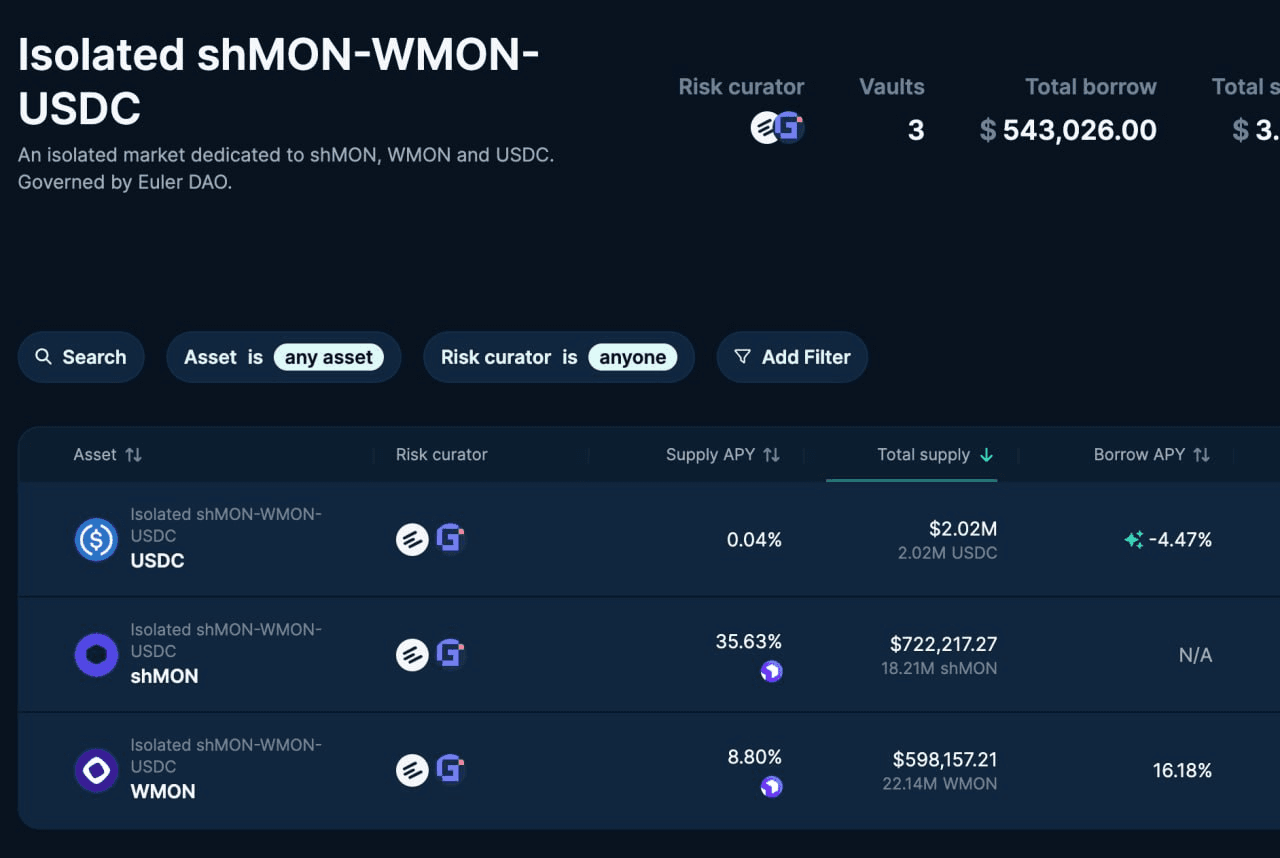Click the USDC token icon

pyautogui.click(x=96, y=540)
